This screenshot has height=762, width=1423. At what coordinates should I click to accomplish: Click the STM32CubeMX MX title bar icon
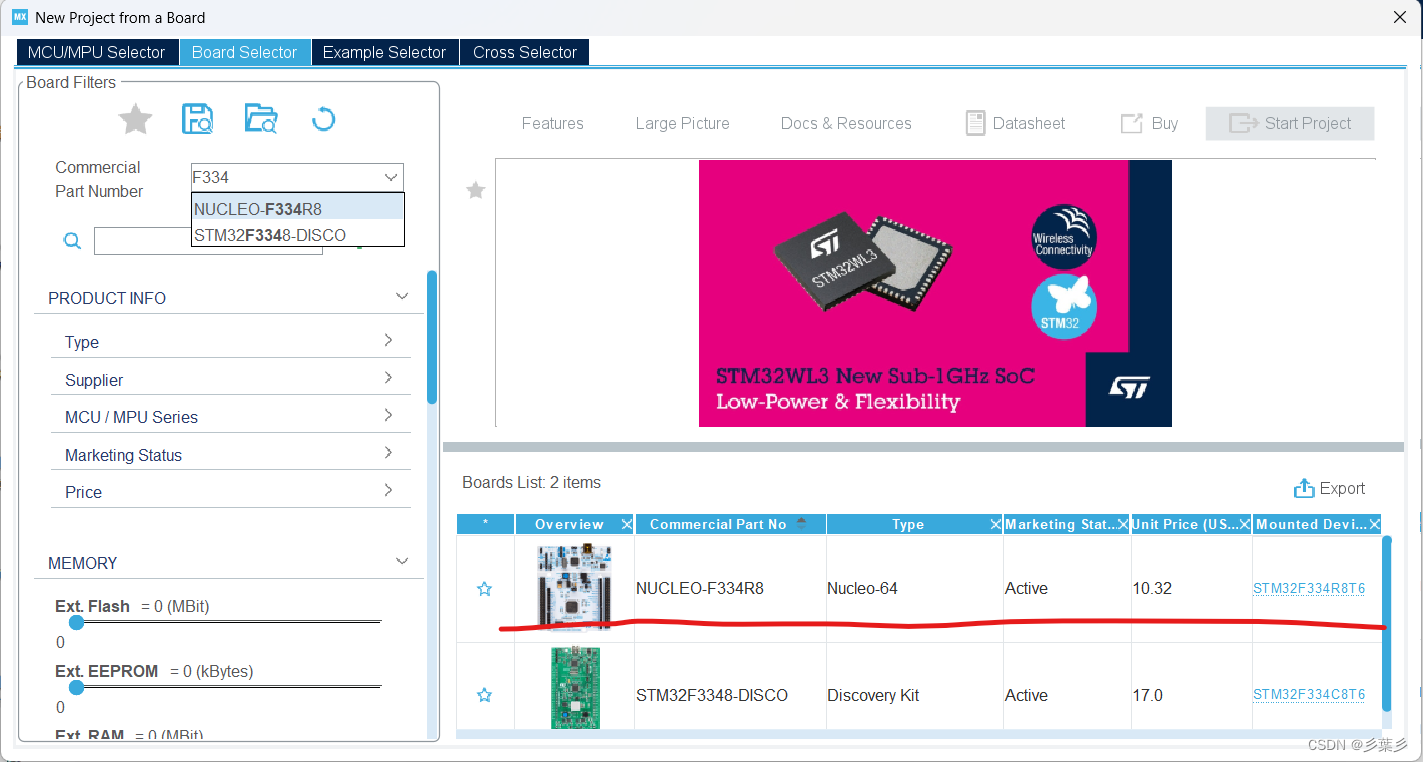(x=19, y=17)
